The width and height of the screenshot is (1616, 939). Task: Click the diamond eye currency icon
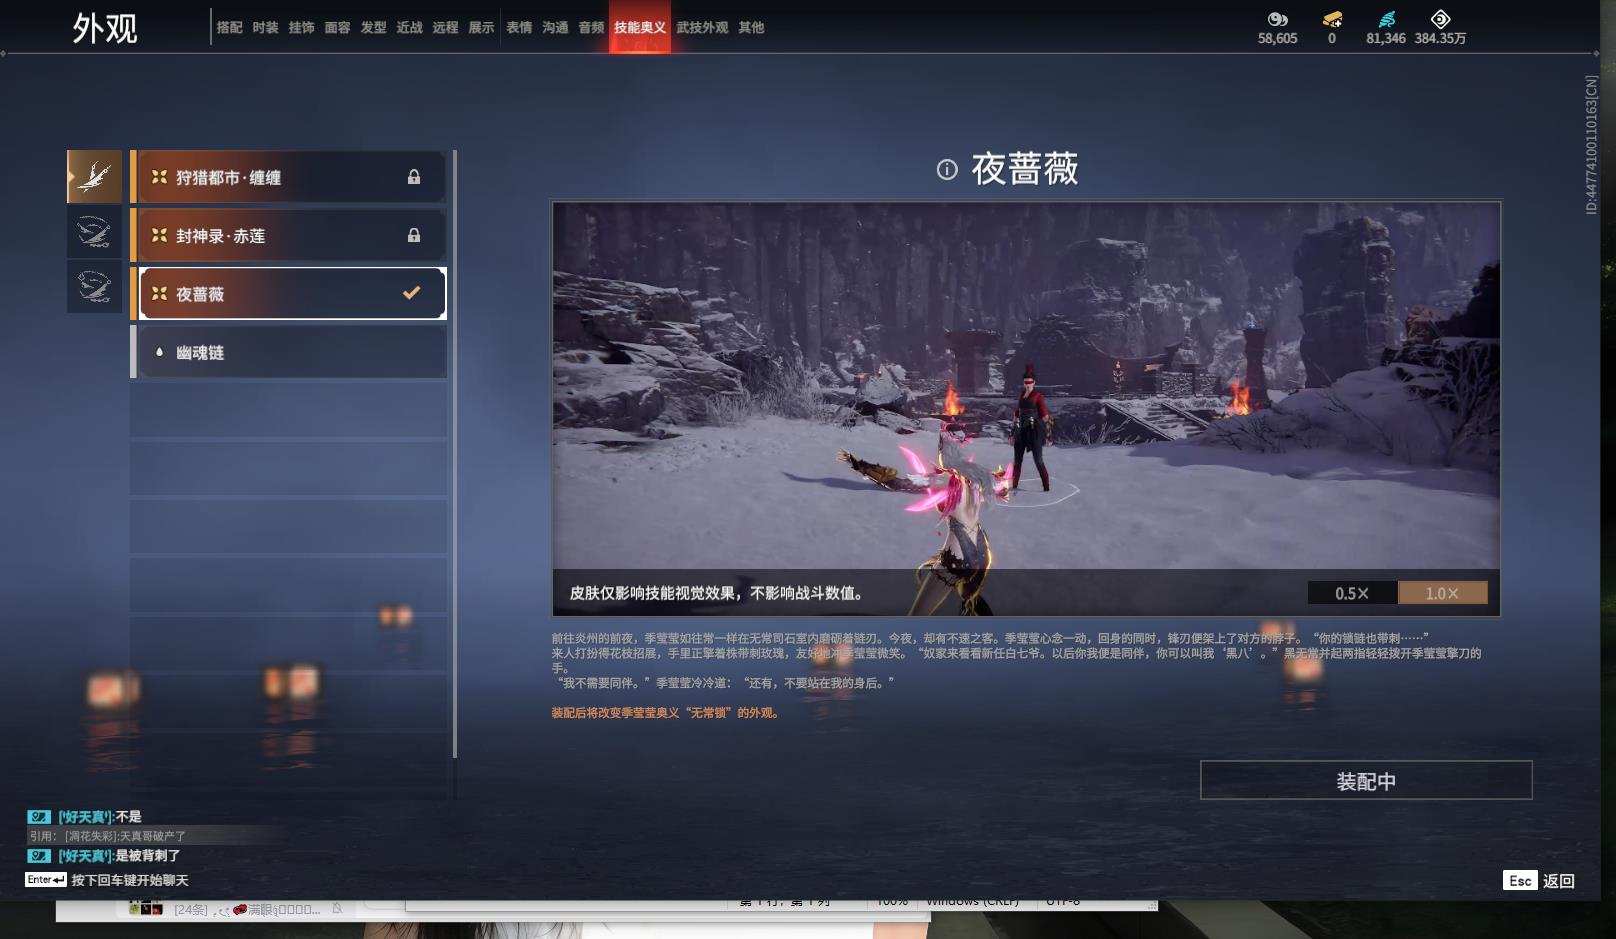[x=1440, y=19]
